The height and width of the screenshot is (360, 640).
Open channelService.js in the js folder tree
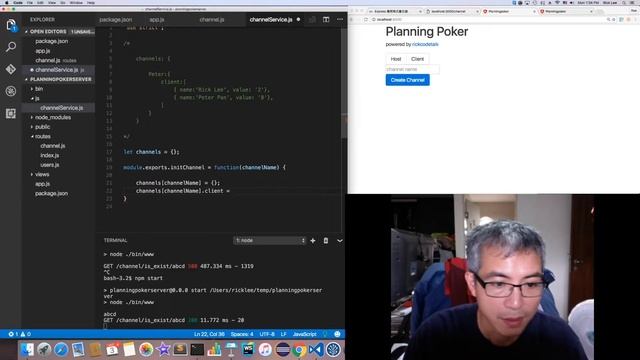(x=58, y=108)
